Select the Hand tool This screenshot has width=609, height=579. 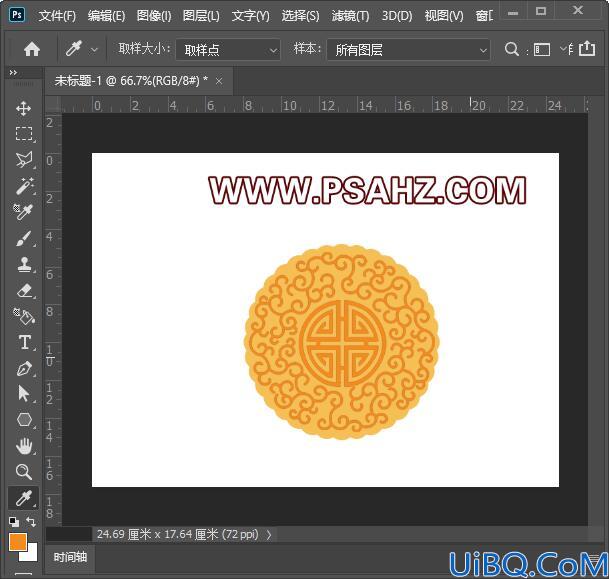24,446
